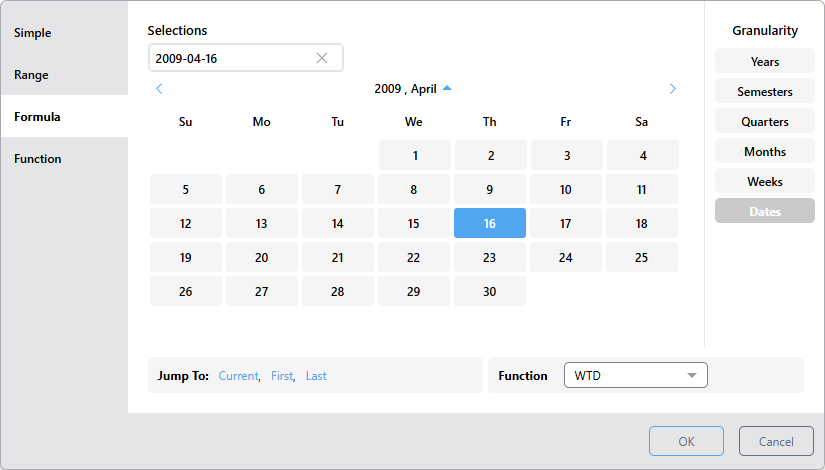The width and height of the screenshot is (825, 470).
Task: Jump to the Current date link
Action: 238,376
